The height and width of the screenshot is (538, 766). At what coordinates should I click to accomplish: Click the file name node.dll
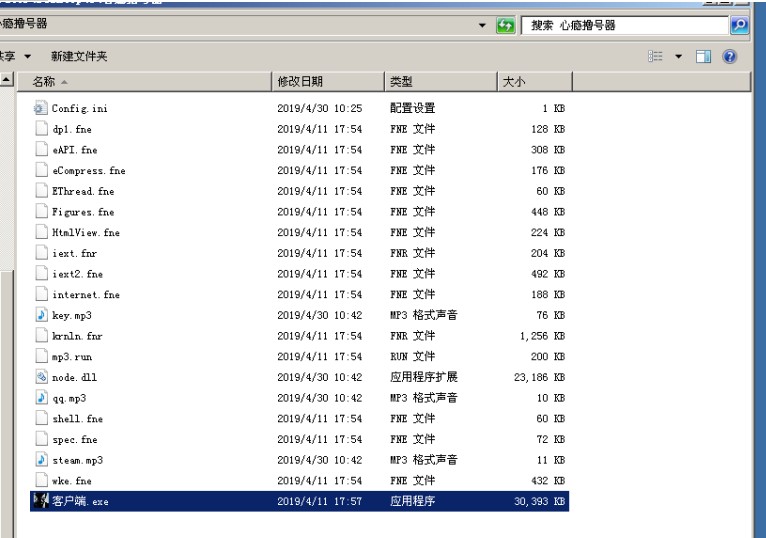coord(75,378)
